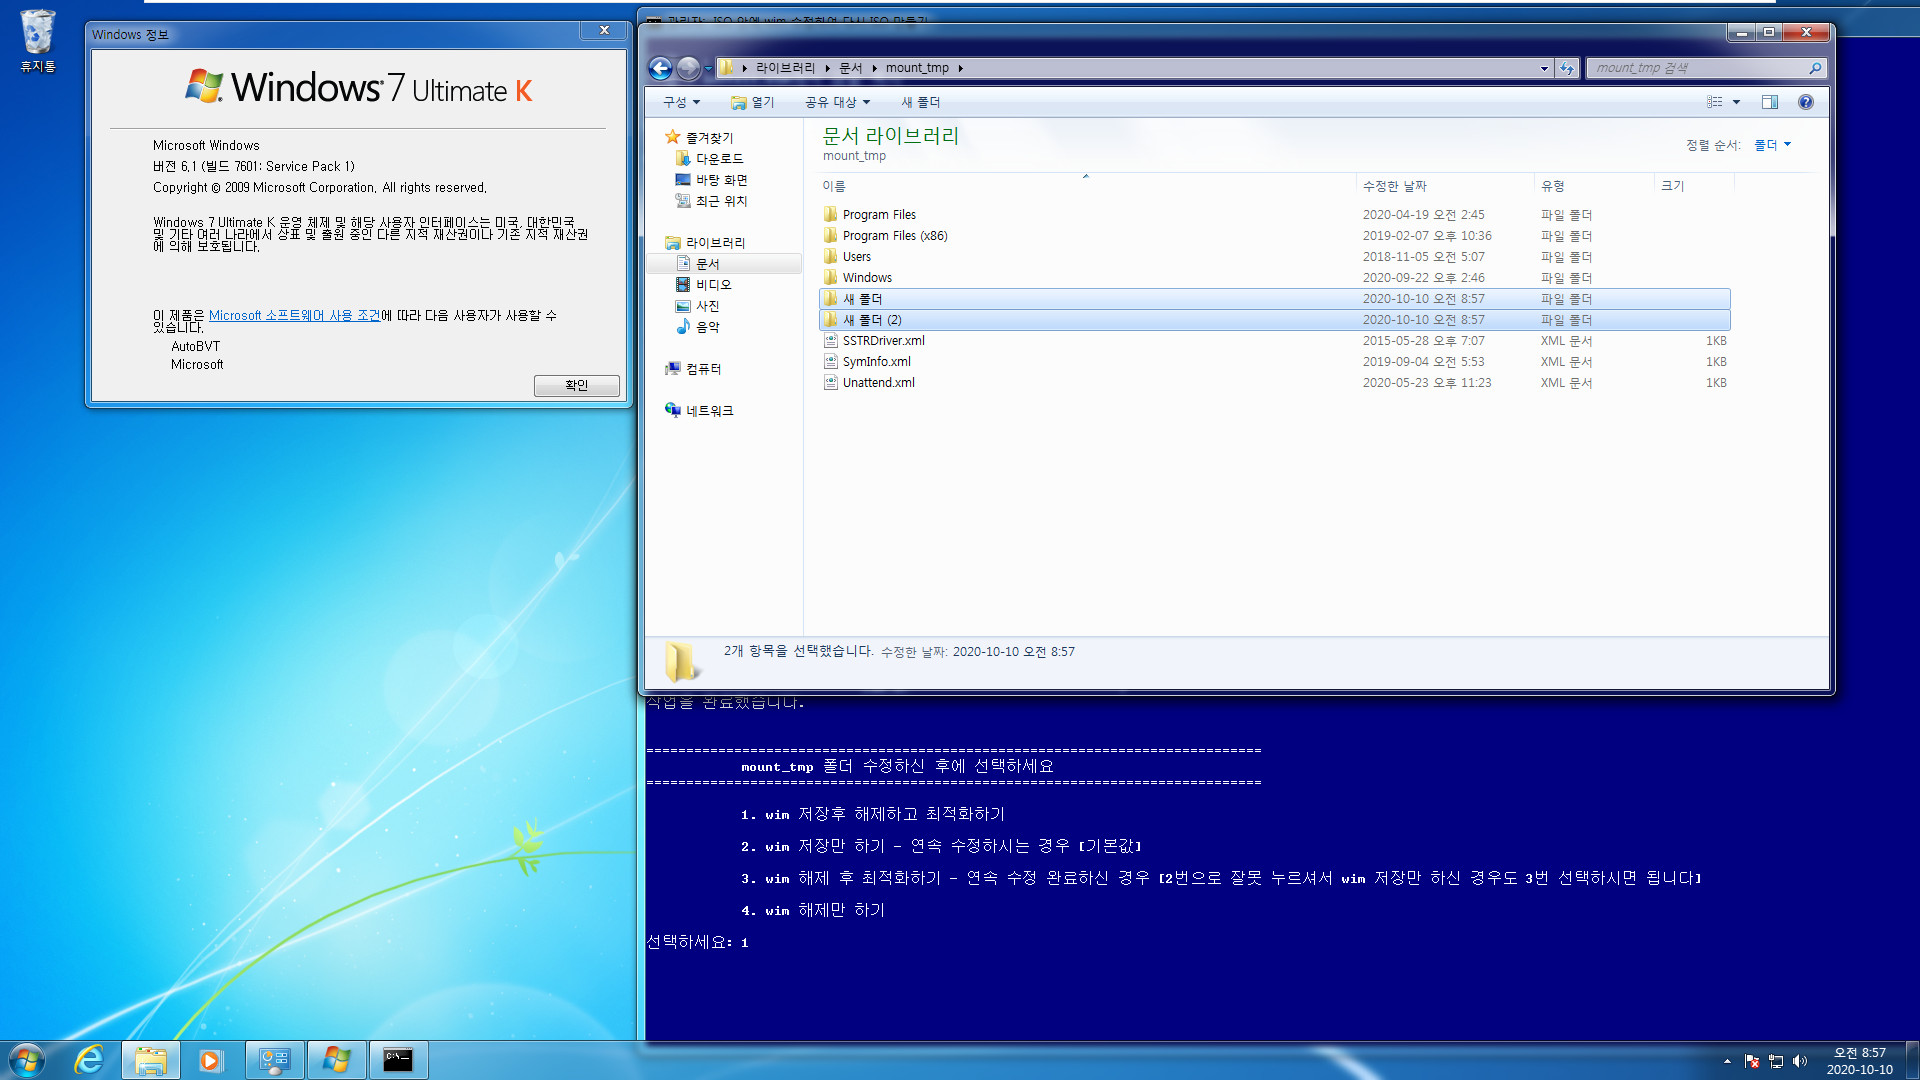The height and width of the screenshot is (1080, 1920).
Task: Select 네트워크 in the navigation pane
Action: (709, 411)
